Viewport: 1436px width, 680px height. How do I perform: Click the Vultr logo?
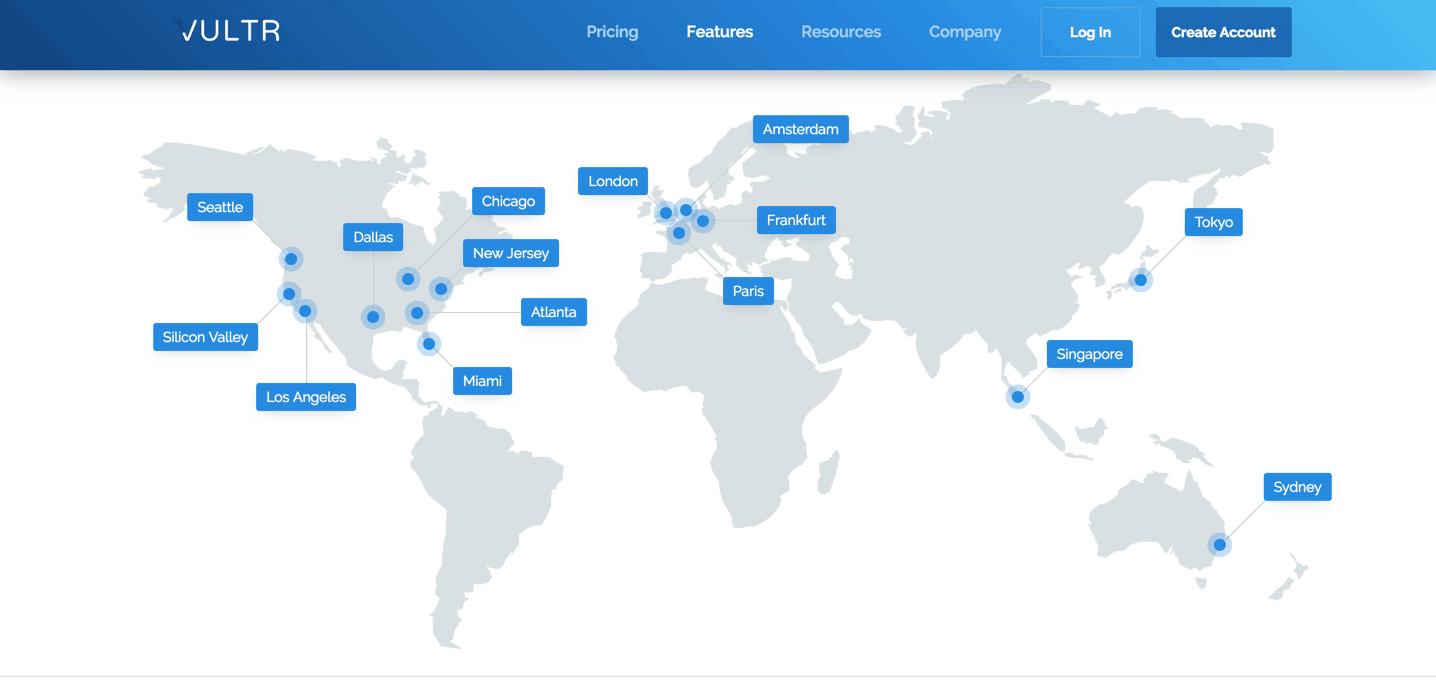click(x=227, y=31)
